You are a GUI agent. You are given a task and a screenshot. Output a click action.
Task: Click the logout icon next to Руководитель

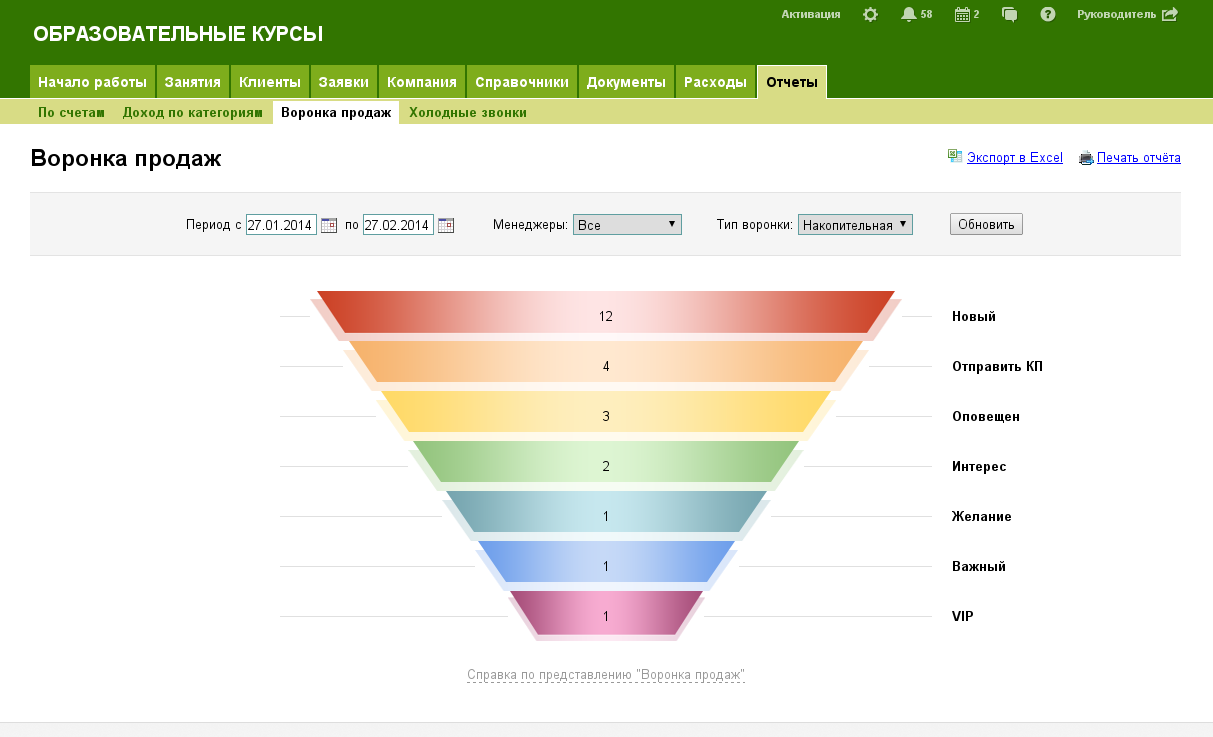point(1170,15)
